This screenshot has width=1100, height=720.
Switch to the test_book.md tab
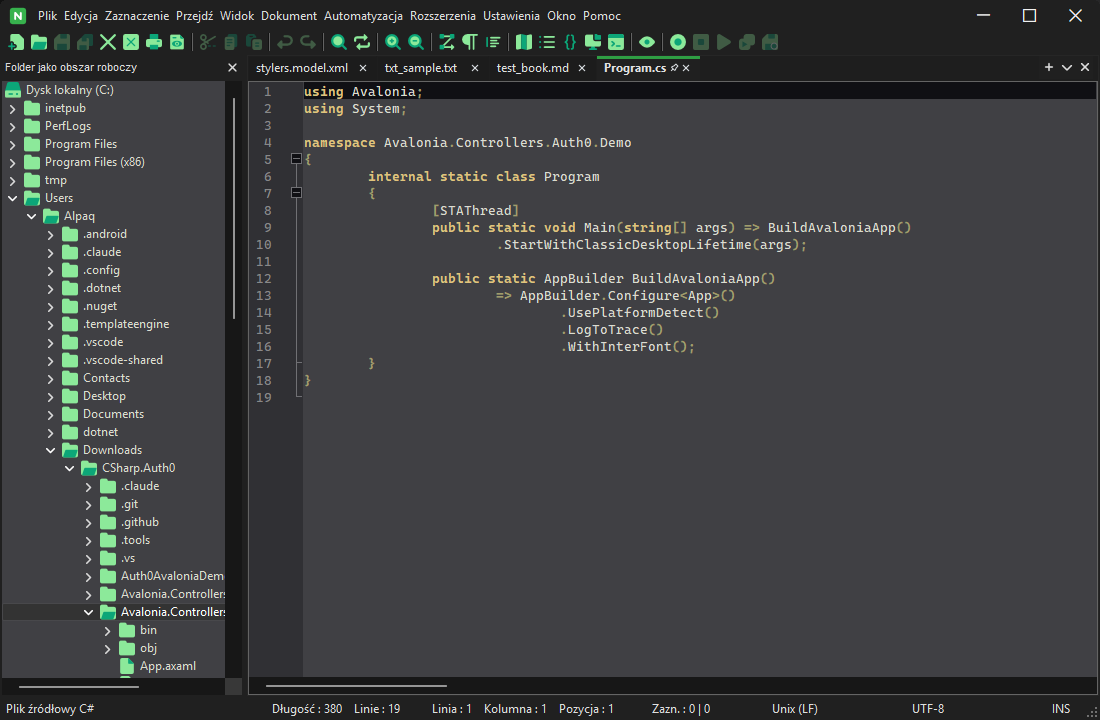pyautogui.click(x=532, y=68)
